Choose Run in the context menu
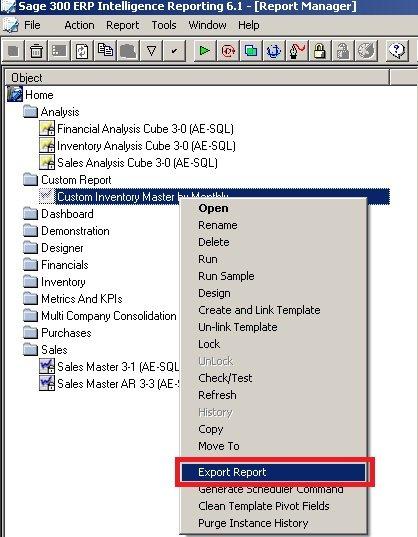Screen dimensions: 418x537 (x=273, y=259)
